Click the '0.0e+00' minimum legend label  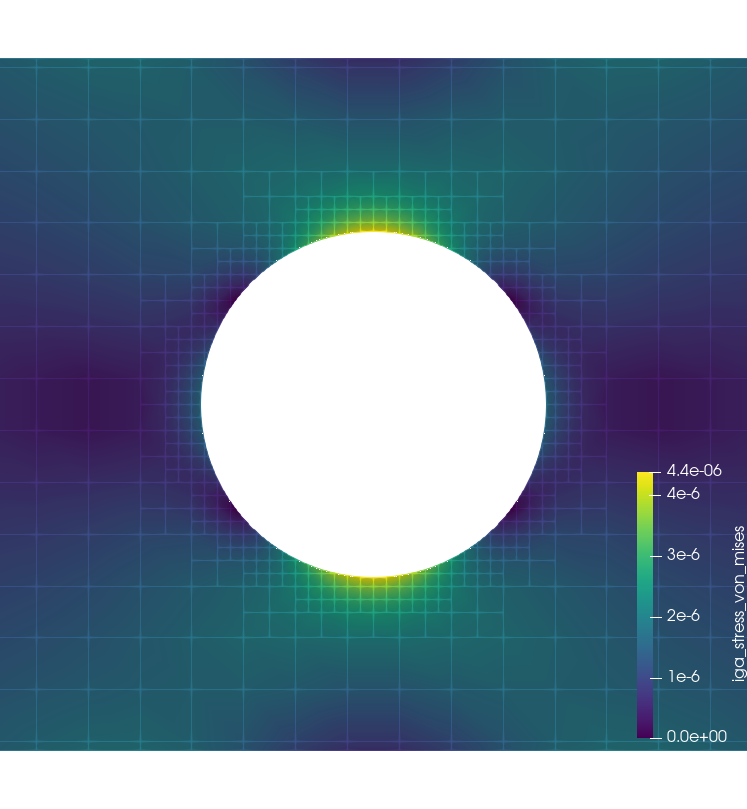pos(696,736)
